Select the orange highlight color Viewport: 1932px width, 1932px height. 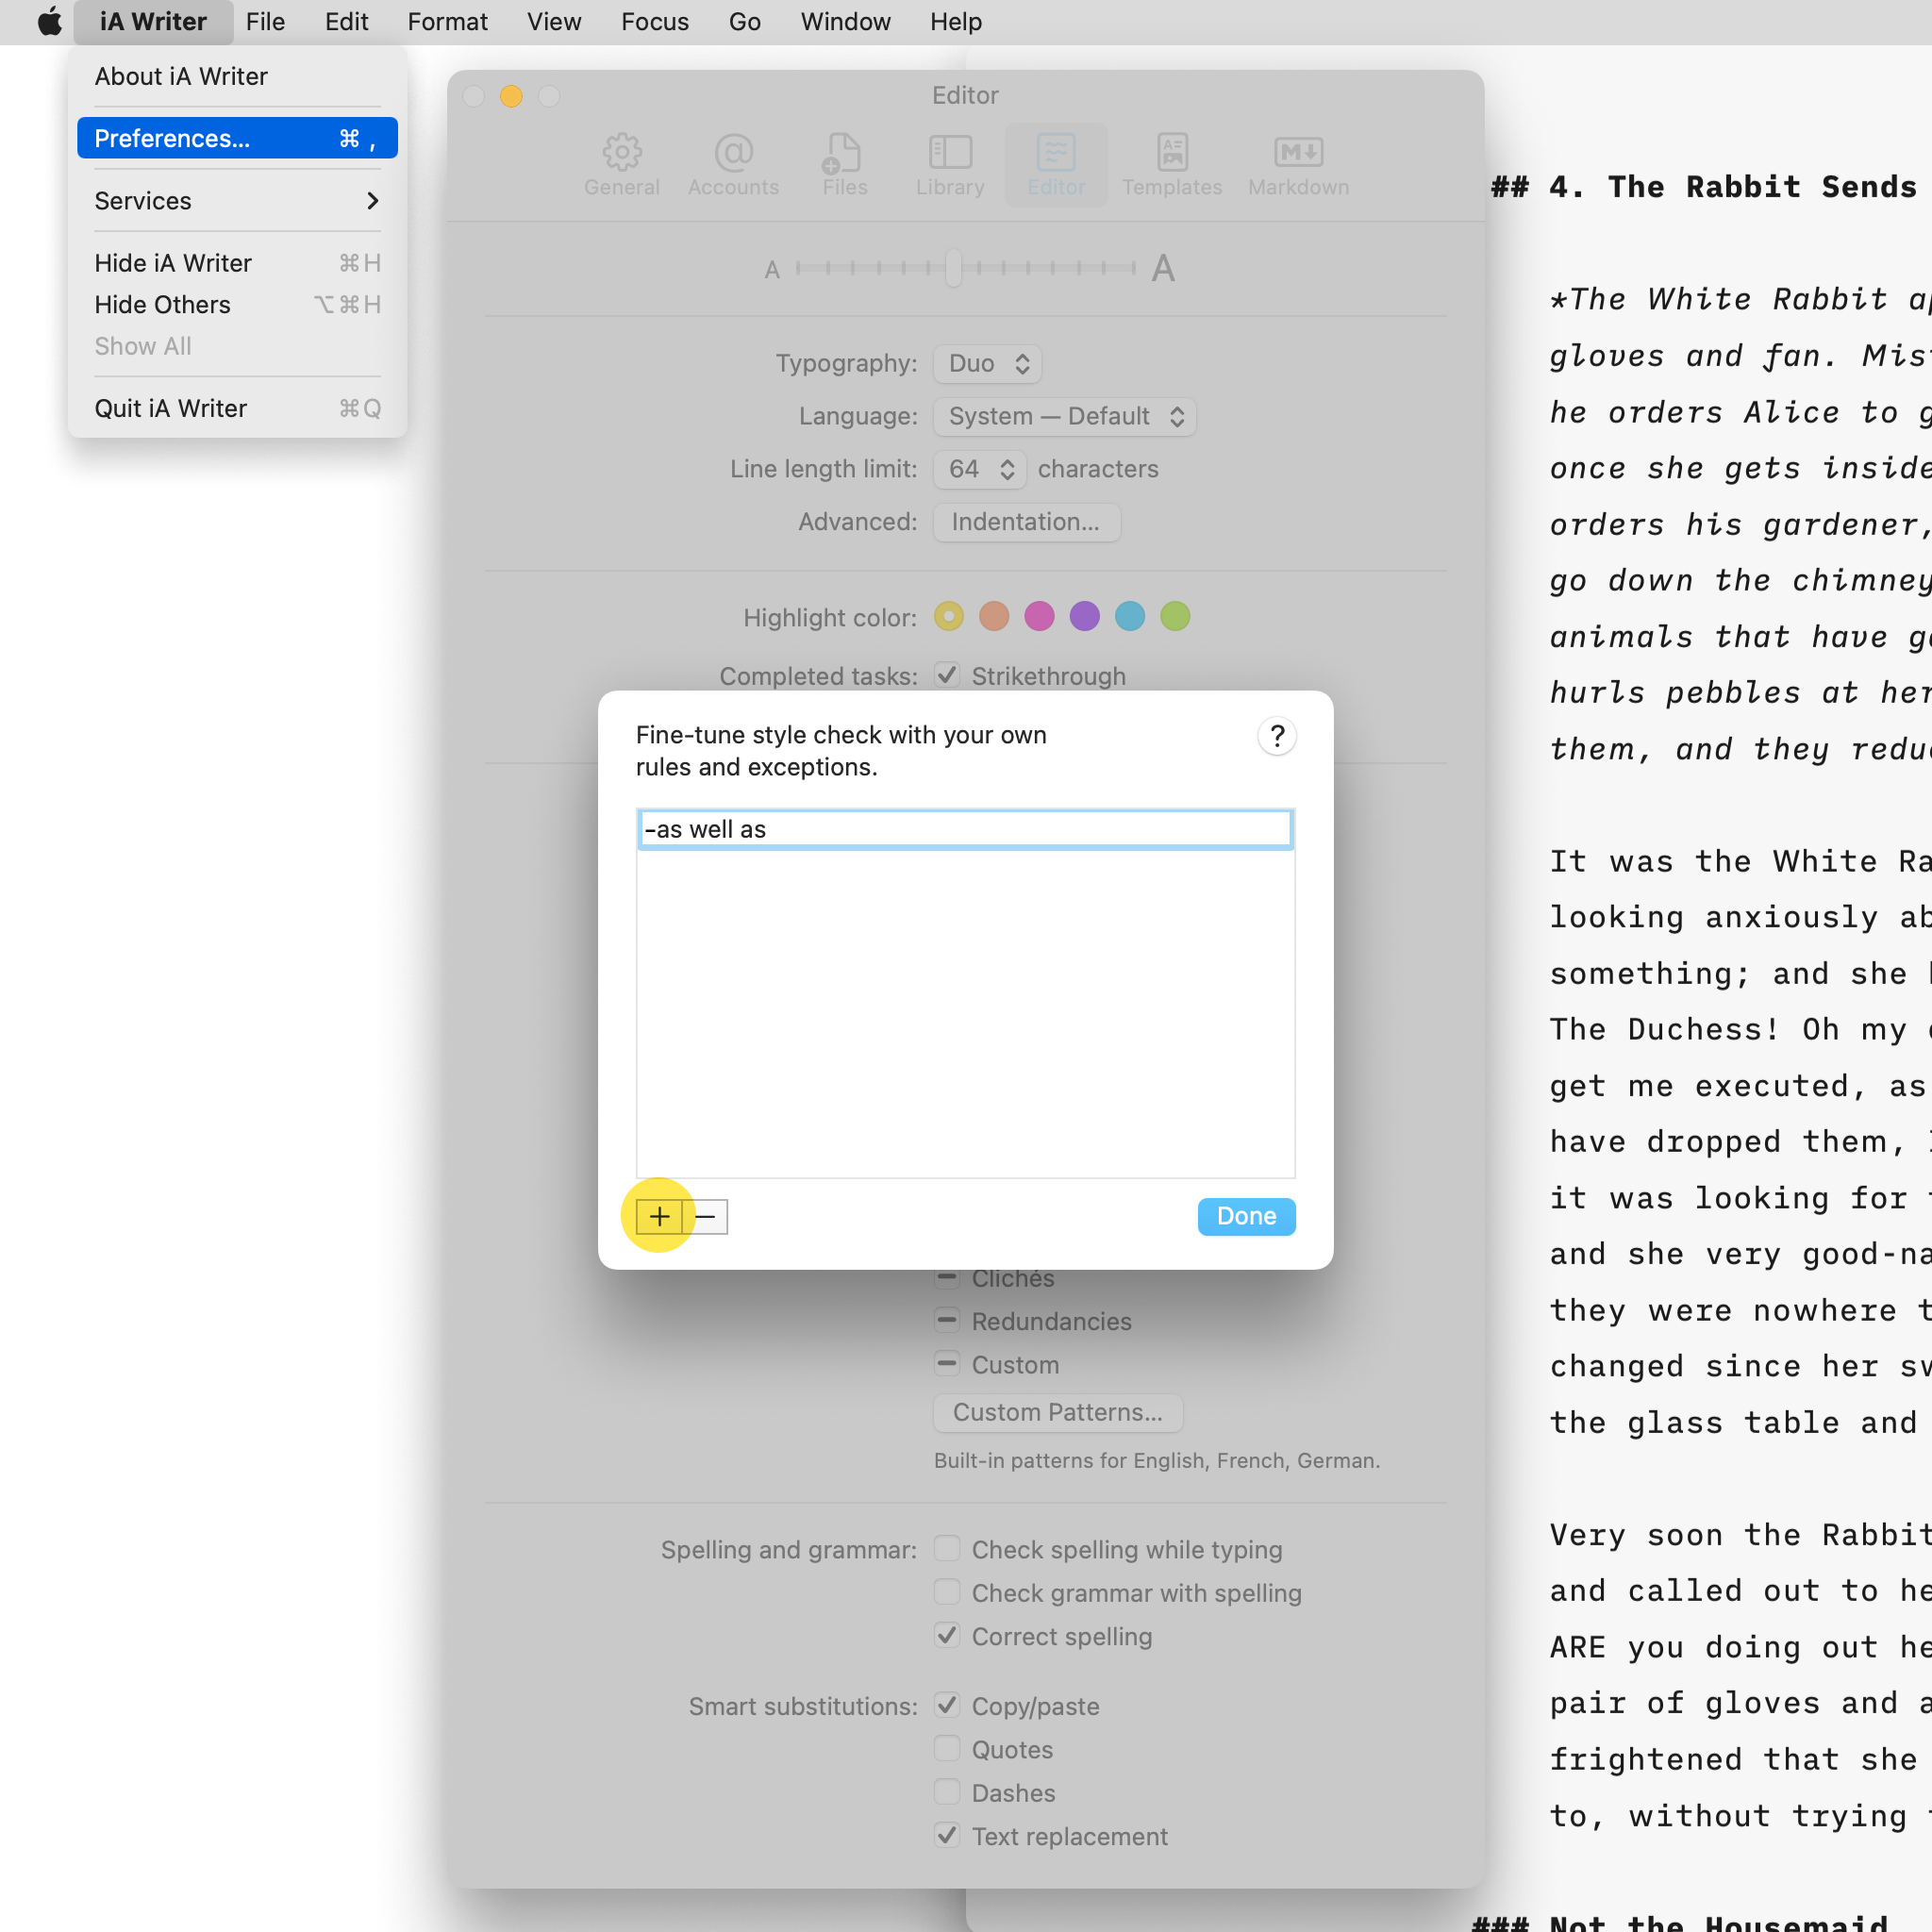(x=994, y=616)
